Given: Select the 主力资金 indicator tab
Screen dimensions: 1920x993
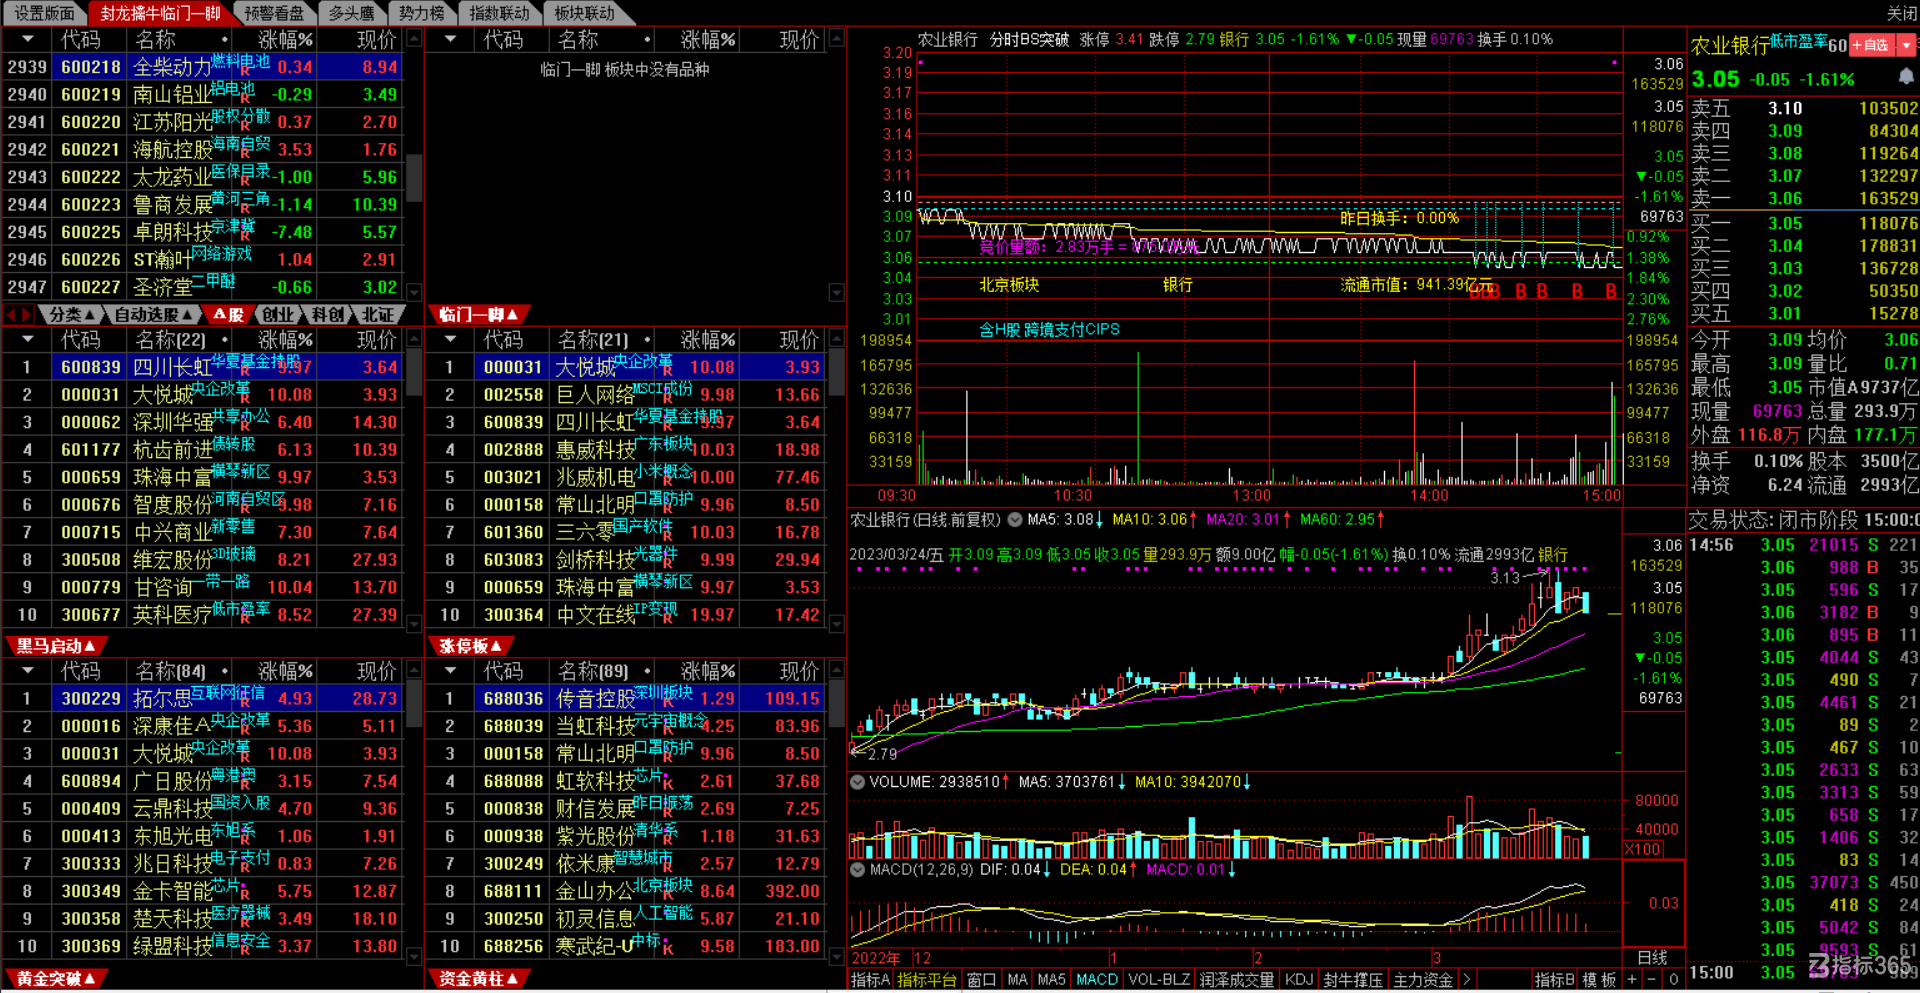Looking at the screenshot, I should 1423,980.
